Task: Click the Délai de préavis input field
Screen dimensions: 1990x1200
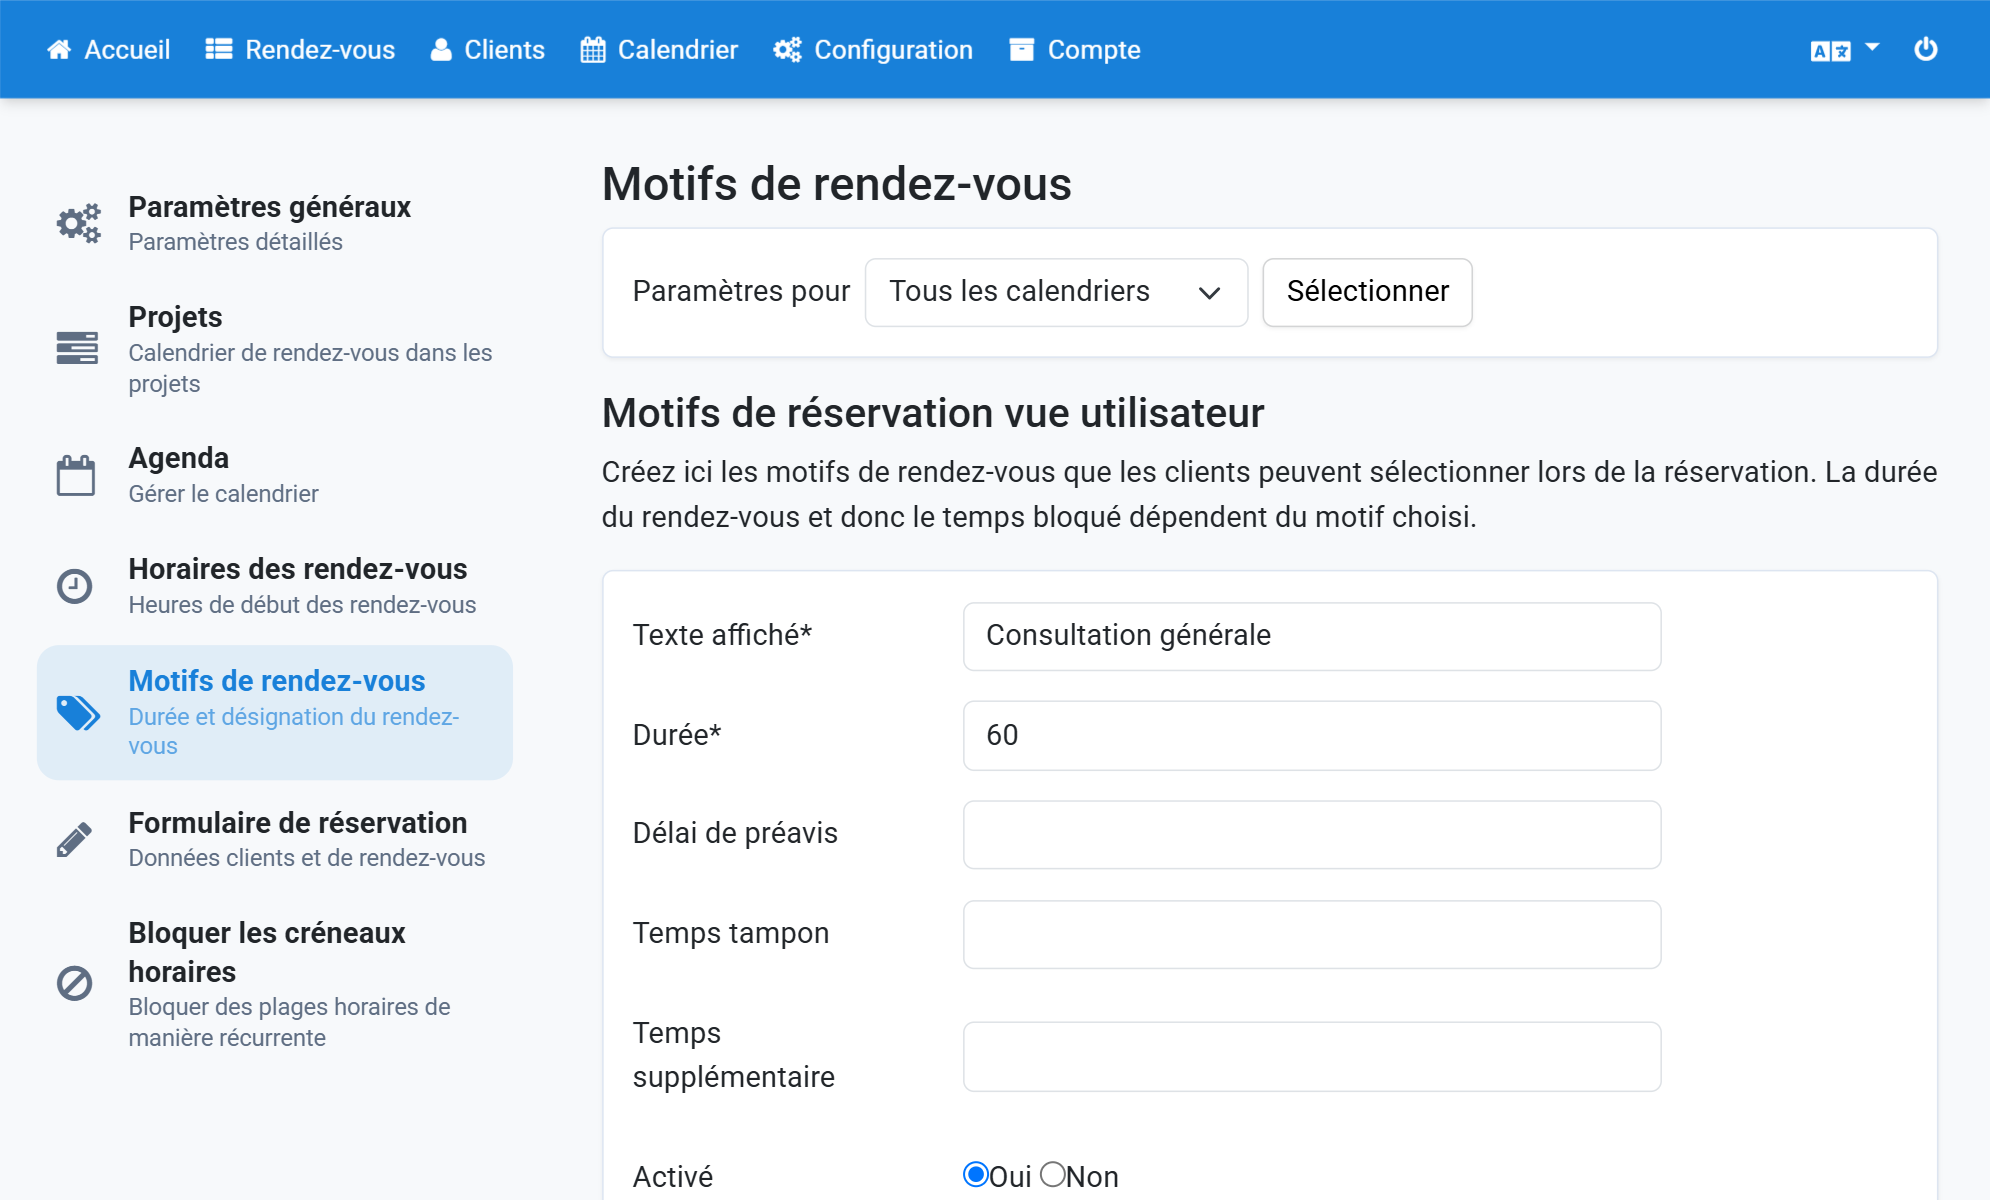Action: click(1312, 835)
